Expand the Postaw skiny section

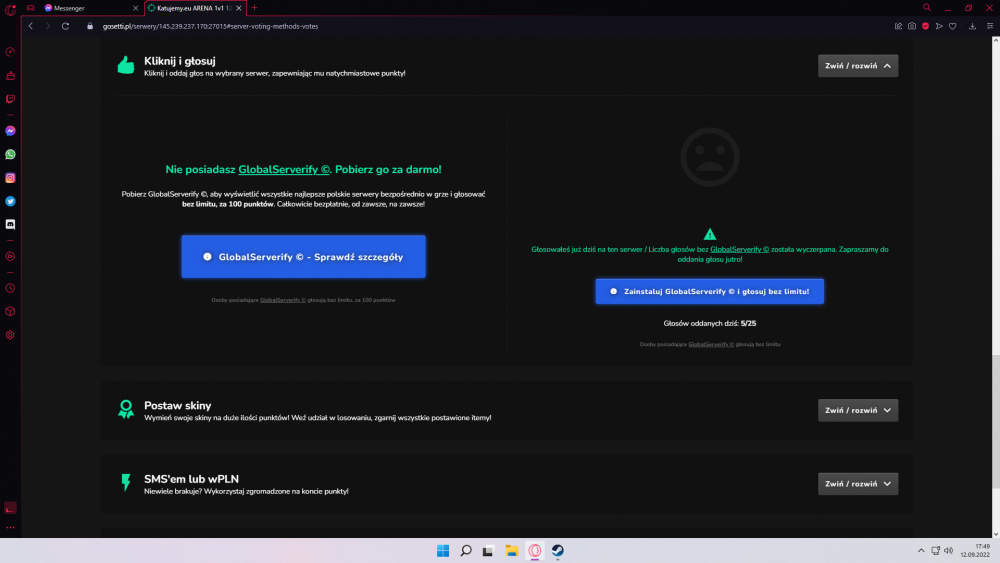point(858,410)
